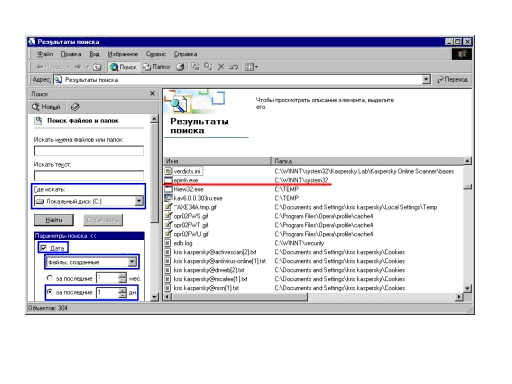512x384 pixels.
Task: Select the opr02PWU.gif file icon
Action: 168,234
